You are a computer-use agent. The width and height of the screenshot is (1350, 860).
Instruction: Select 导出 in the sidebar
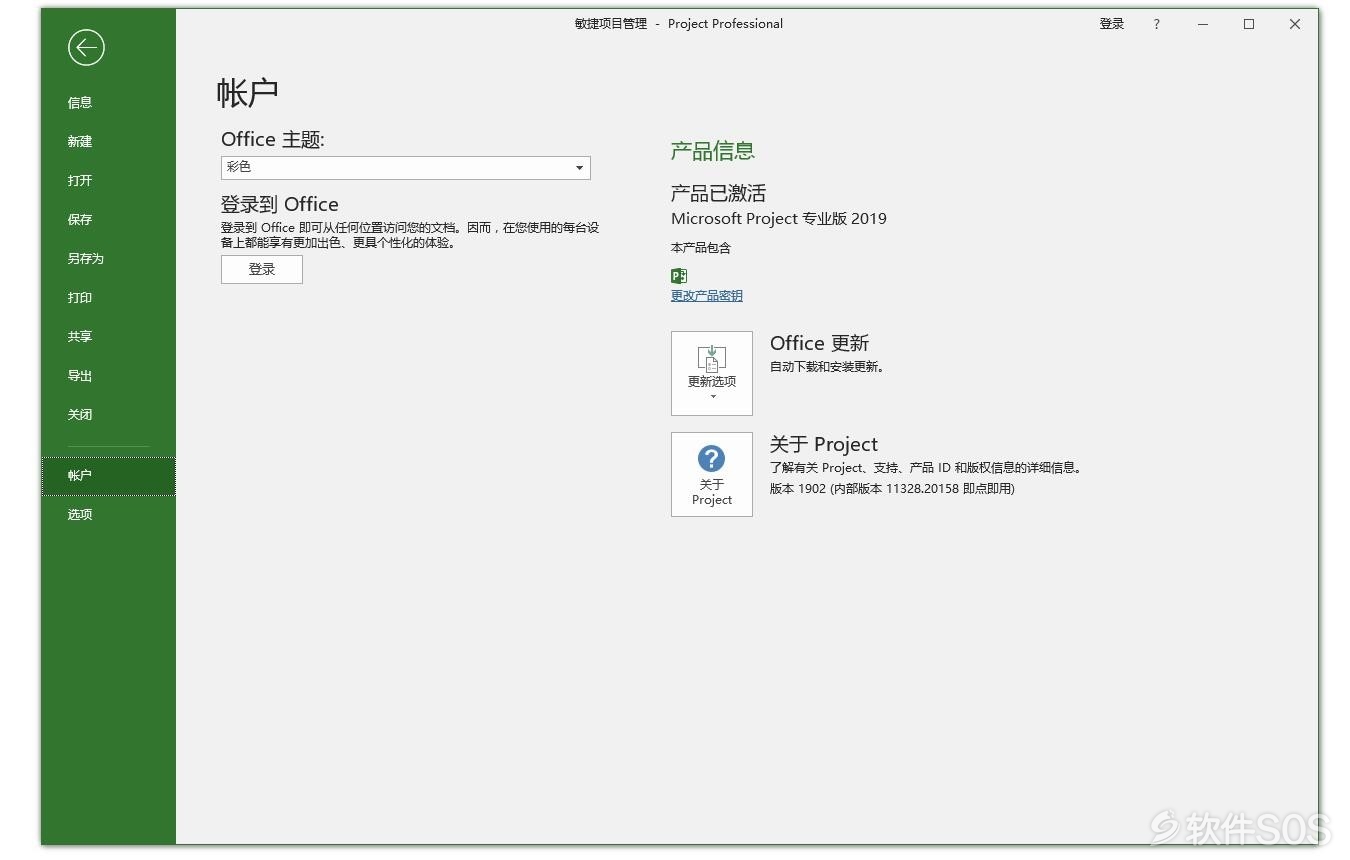(108, 375)
